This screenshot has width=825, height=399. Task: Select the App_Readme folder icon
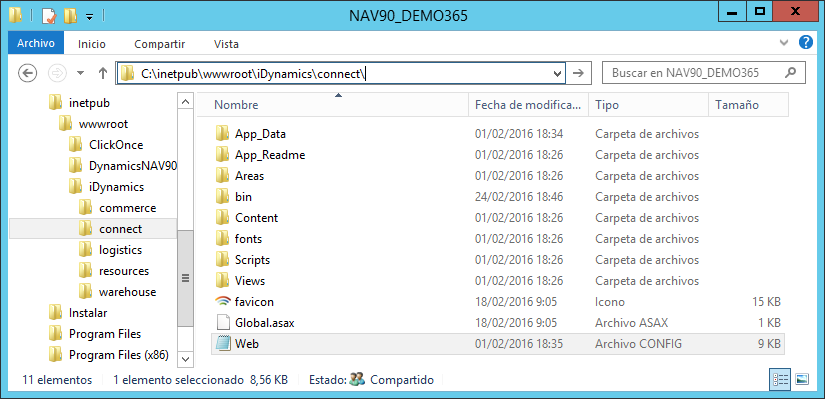click(x=223, y=155)
